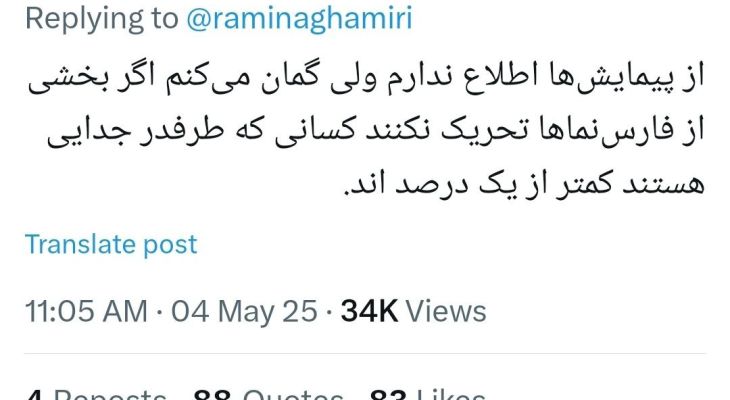Open the 83 Likes list
The height and width of the screenshot is (400, 730).
click(x=427, y=396)
